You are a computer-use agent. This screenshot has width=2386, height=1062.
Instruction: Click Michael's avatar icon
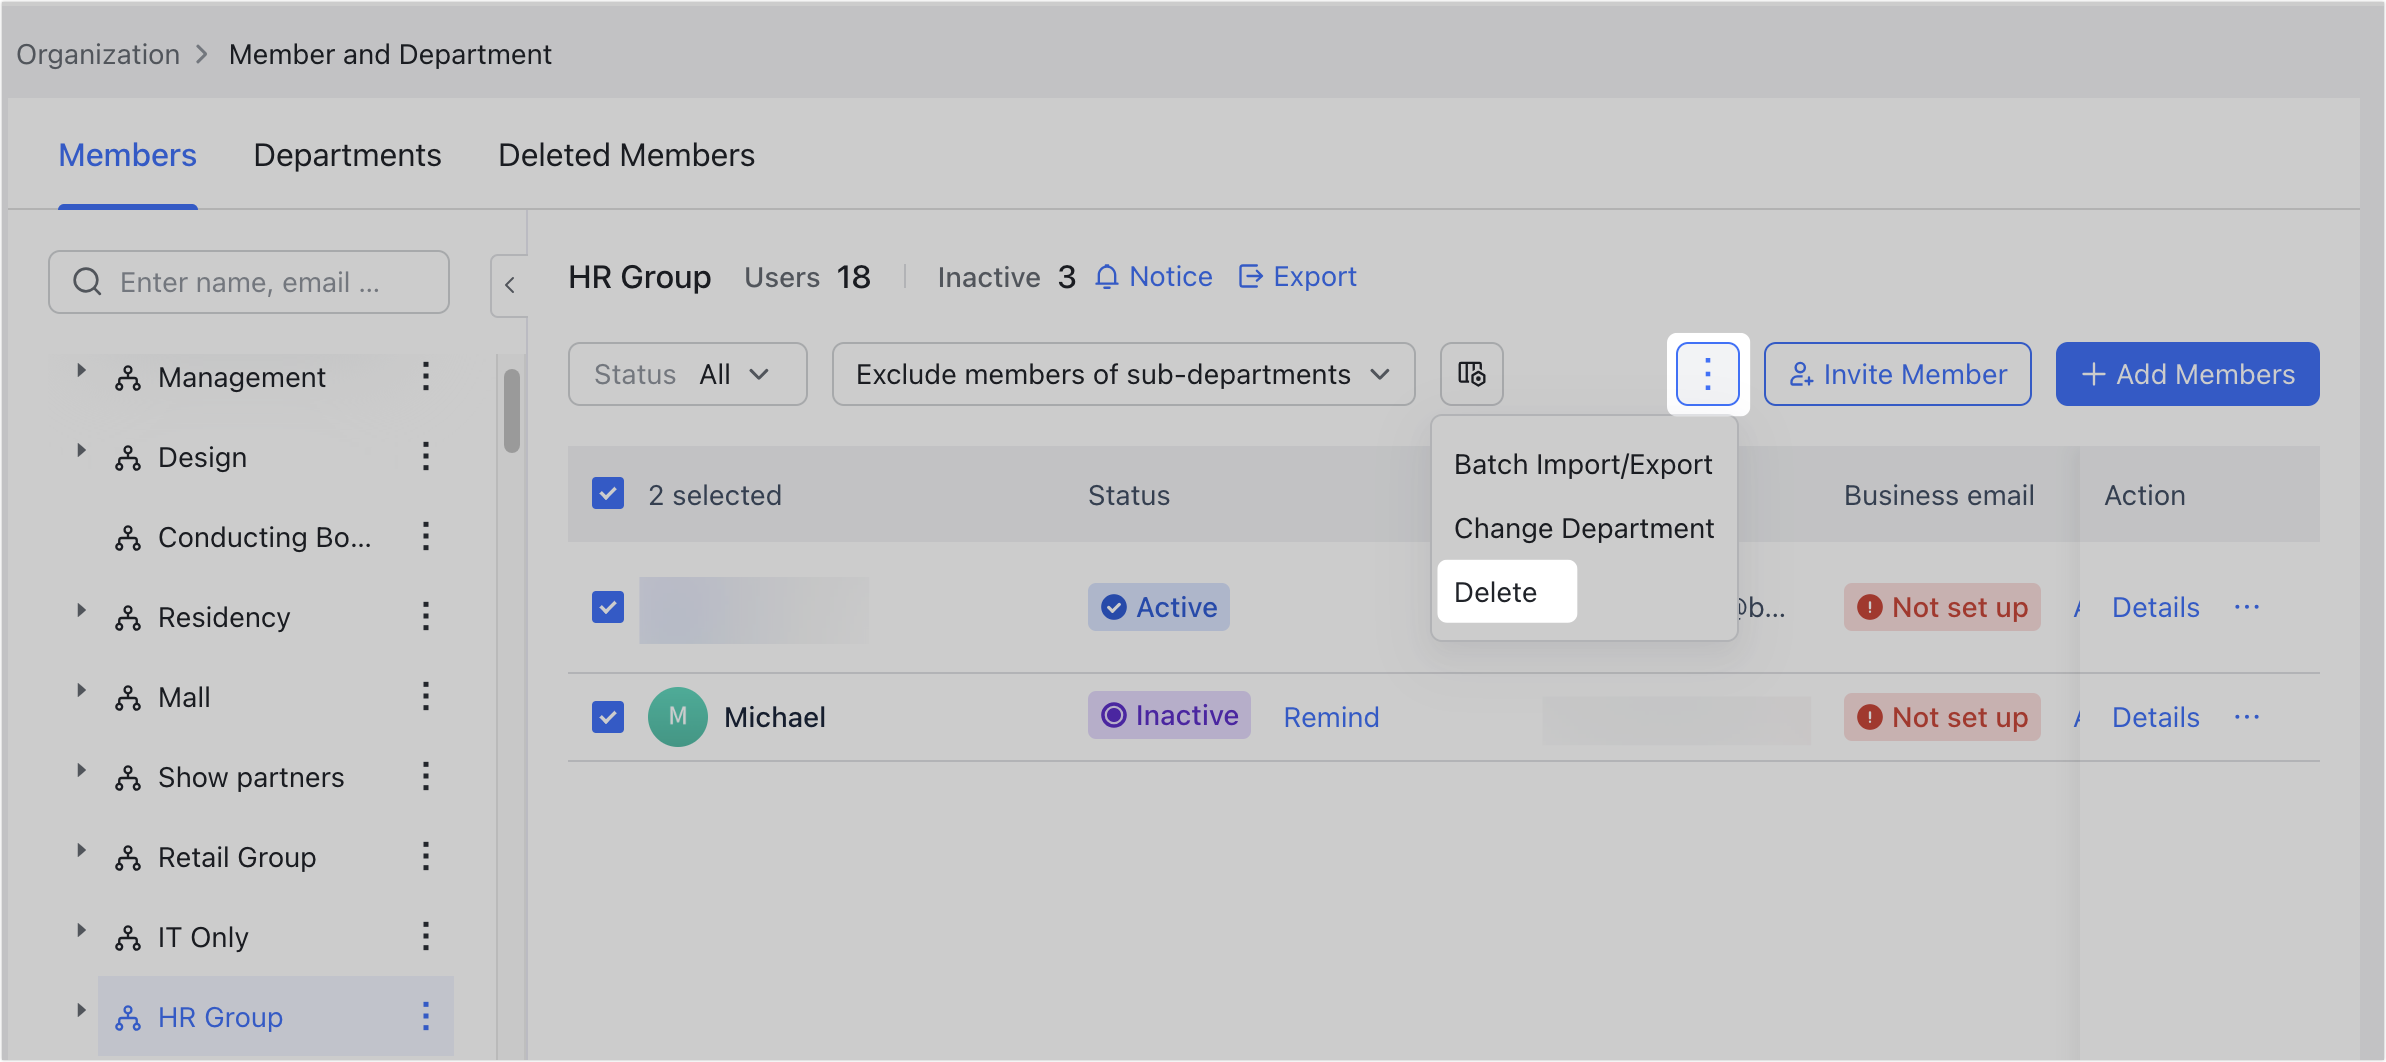(x=677, y=716)
